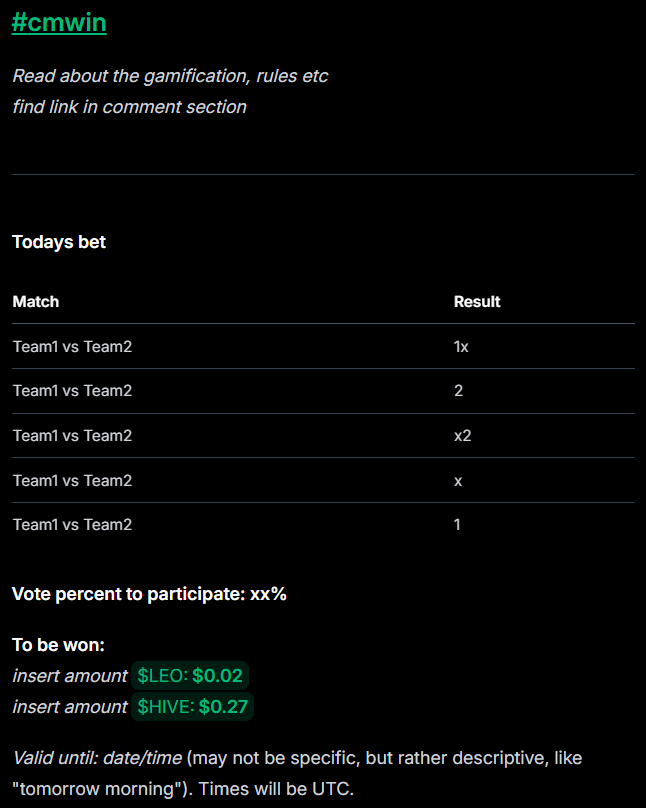
Task: Open the #cmwin hashtag link
Action: [x=59, y=23]
